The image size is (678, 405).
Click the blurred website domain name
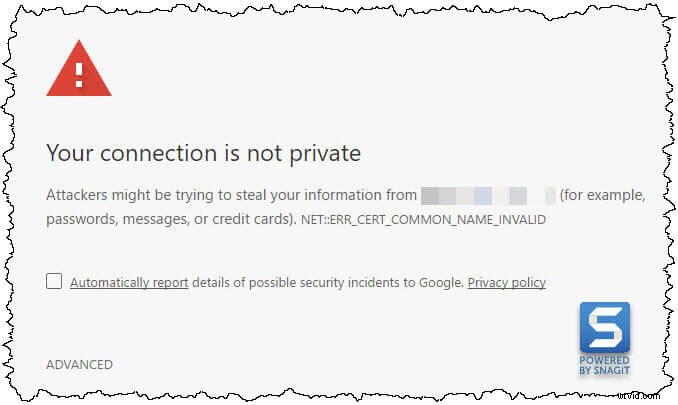[x=487, y=195]
